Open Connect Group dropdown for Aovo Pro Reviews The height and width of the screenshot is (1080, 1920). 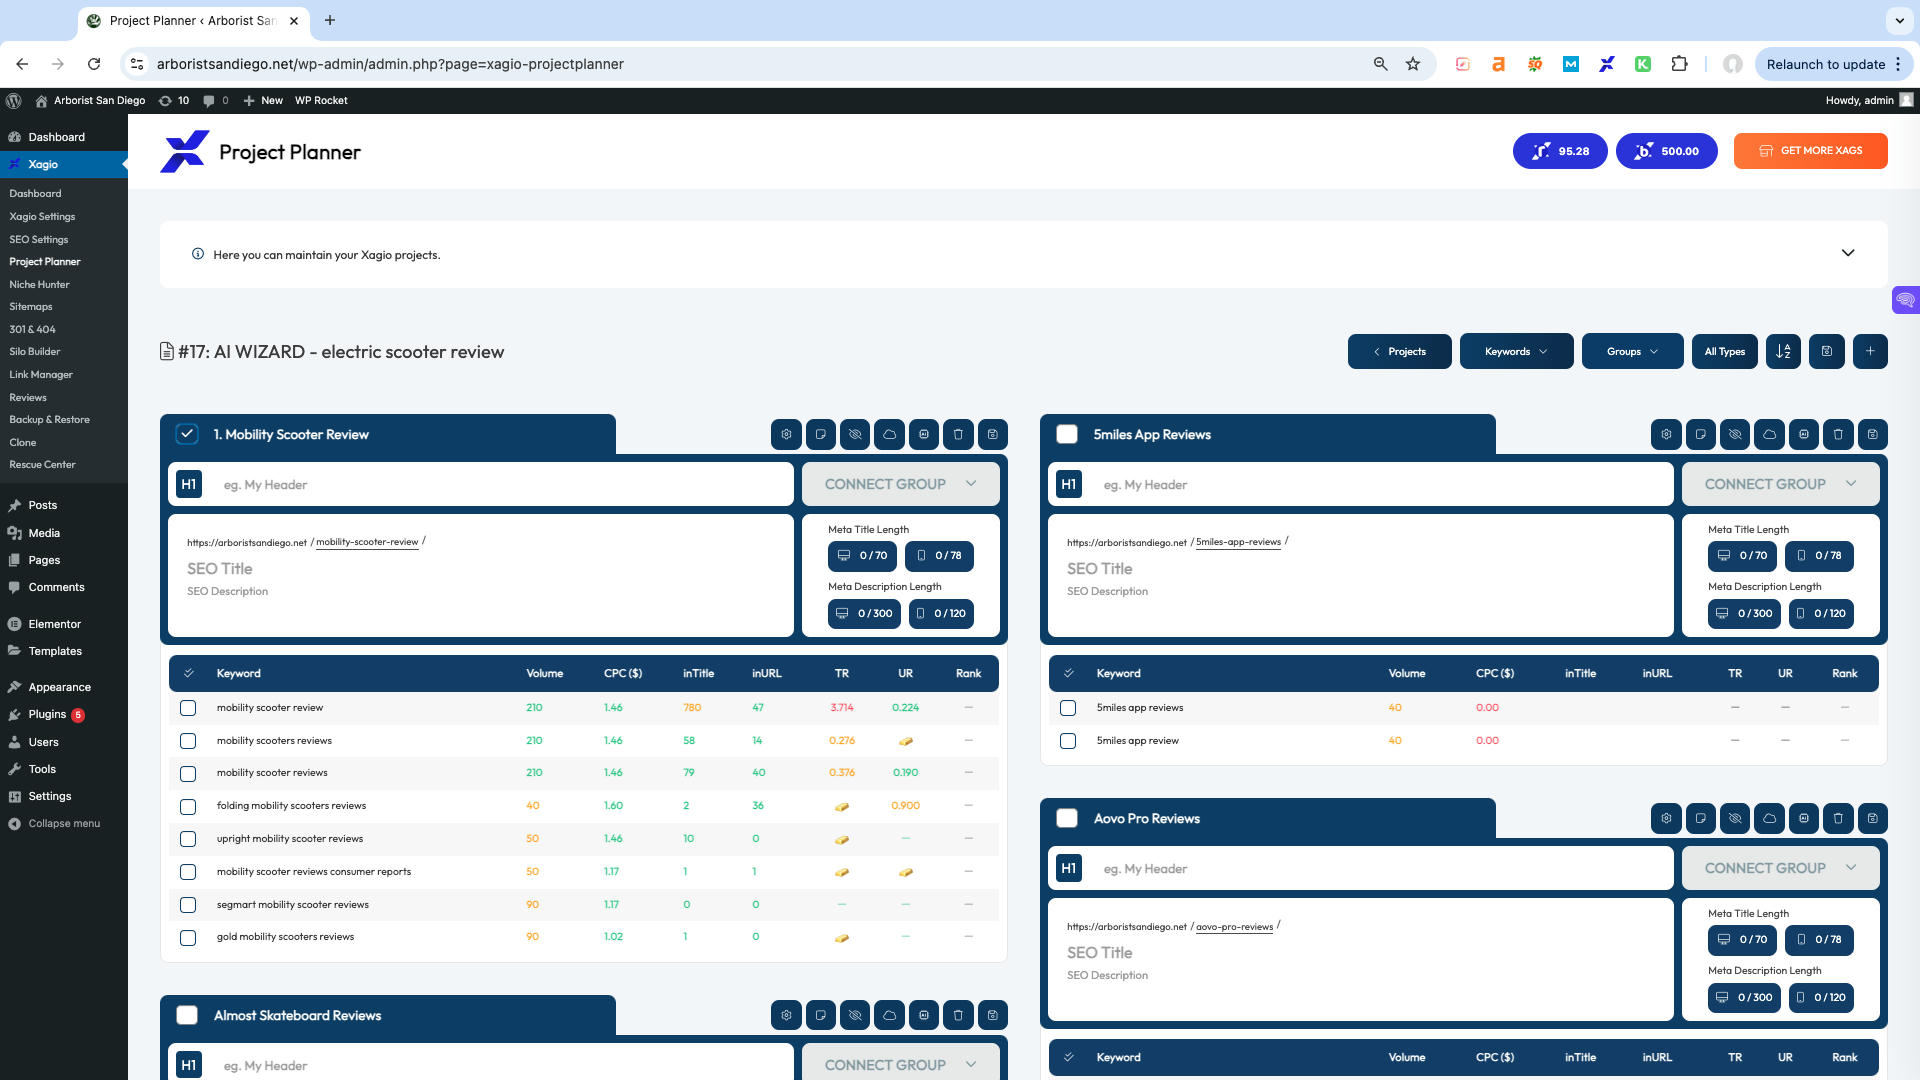(x=1780, y=868)
